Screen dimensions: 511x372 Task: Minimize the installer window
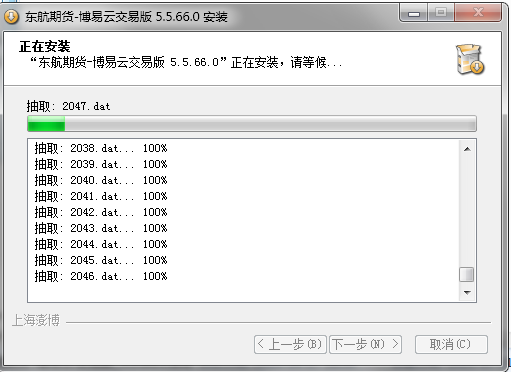pyautogui.click(x=414, y=14)
